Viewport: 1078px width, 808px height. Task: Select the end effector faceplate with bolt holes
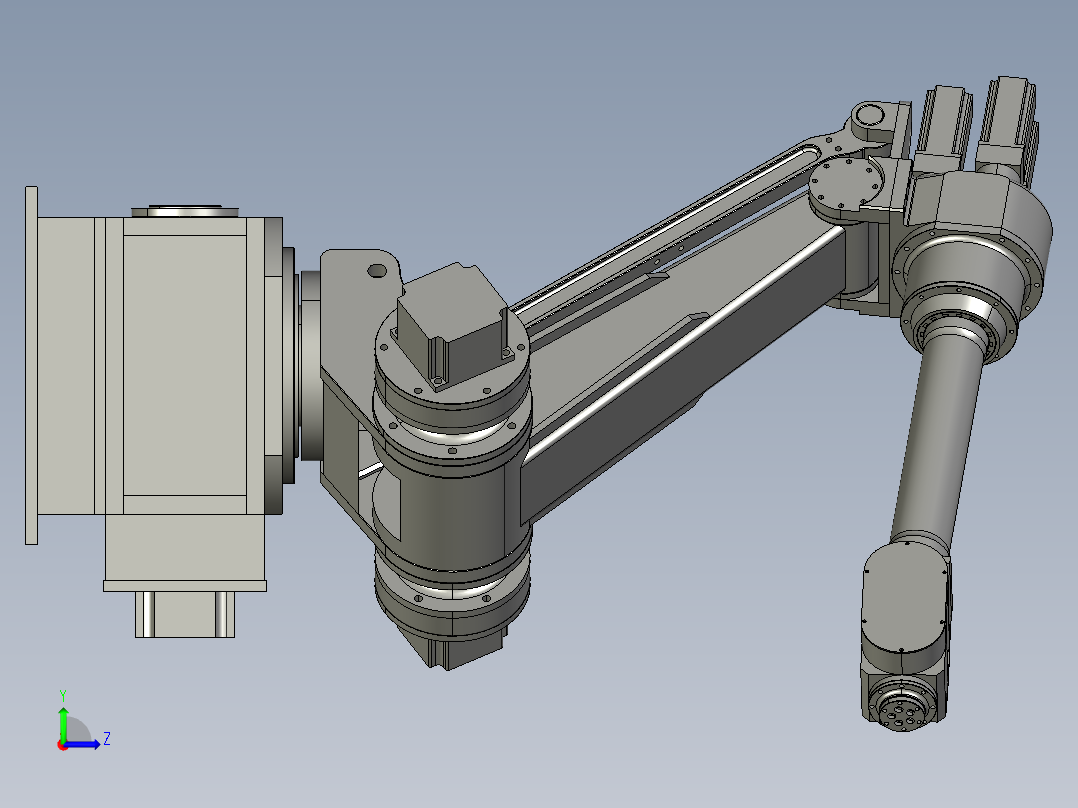point(903,712)
